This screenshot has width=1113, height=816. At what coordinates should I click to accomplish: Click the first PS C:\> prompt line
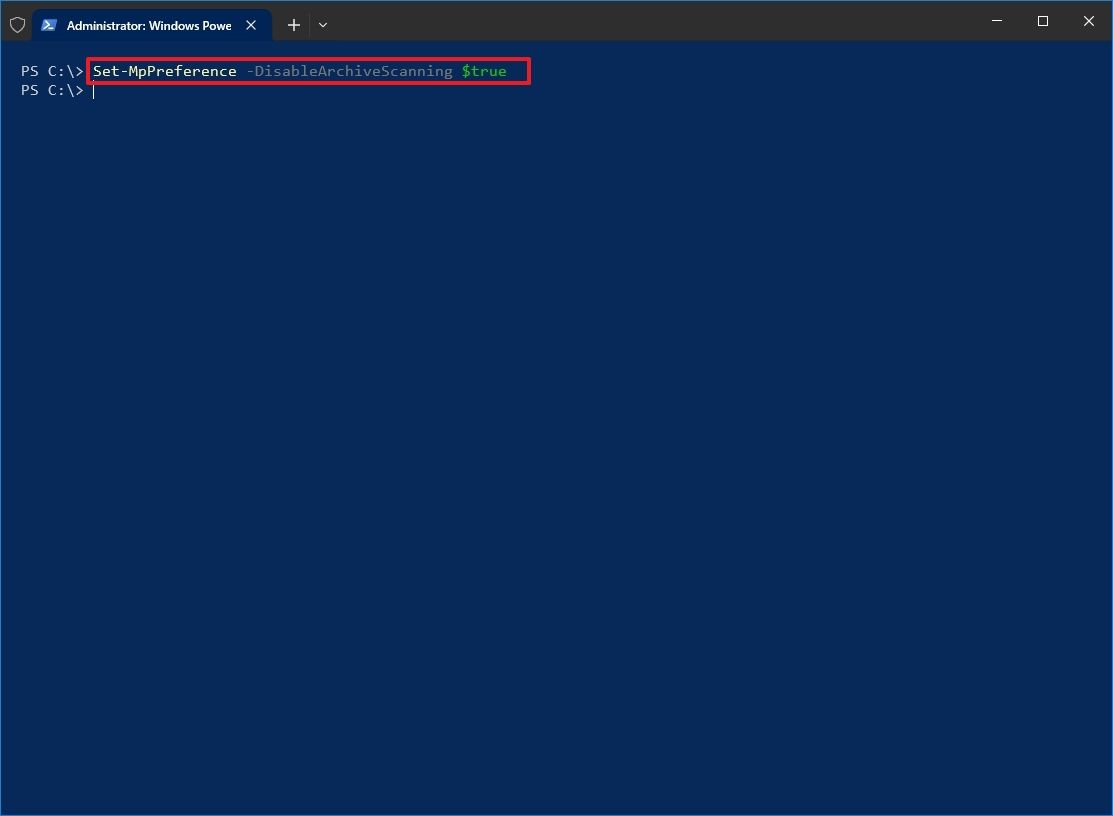click(x=52, y=71)
